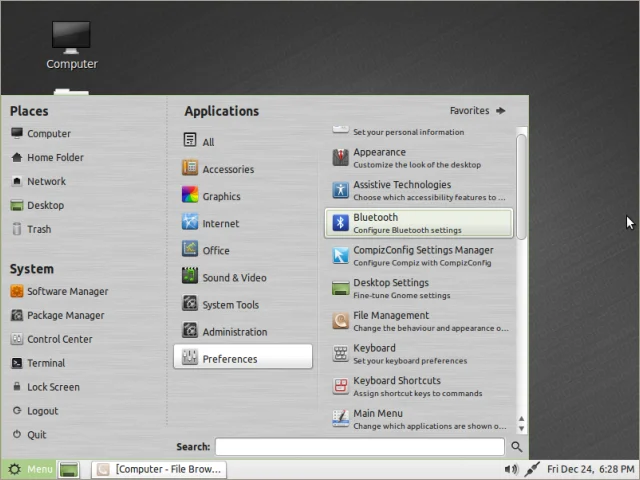Viewport: 640px width, 480px height.
Task: Click the Menu button on the panel
Action: click(x=29, y=469)
